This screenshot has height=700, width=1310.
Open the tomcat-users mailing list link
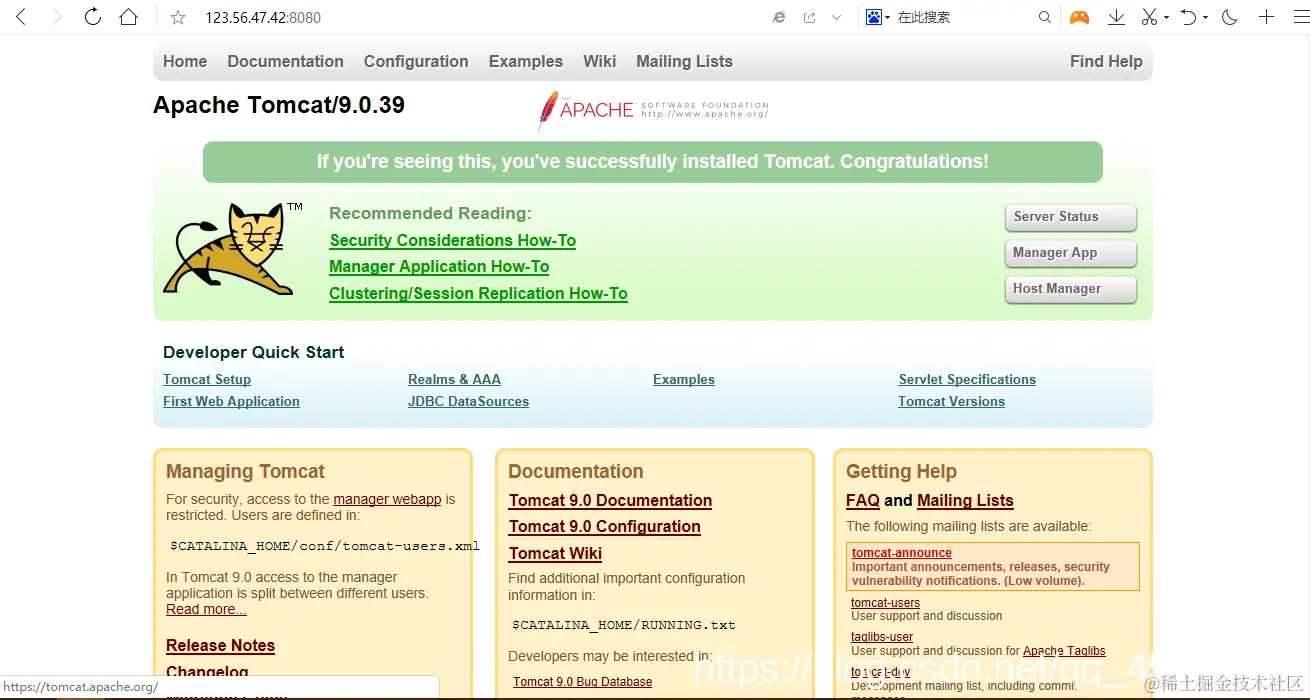point(885,603)
